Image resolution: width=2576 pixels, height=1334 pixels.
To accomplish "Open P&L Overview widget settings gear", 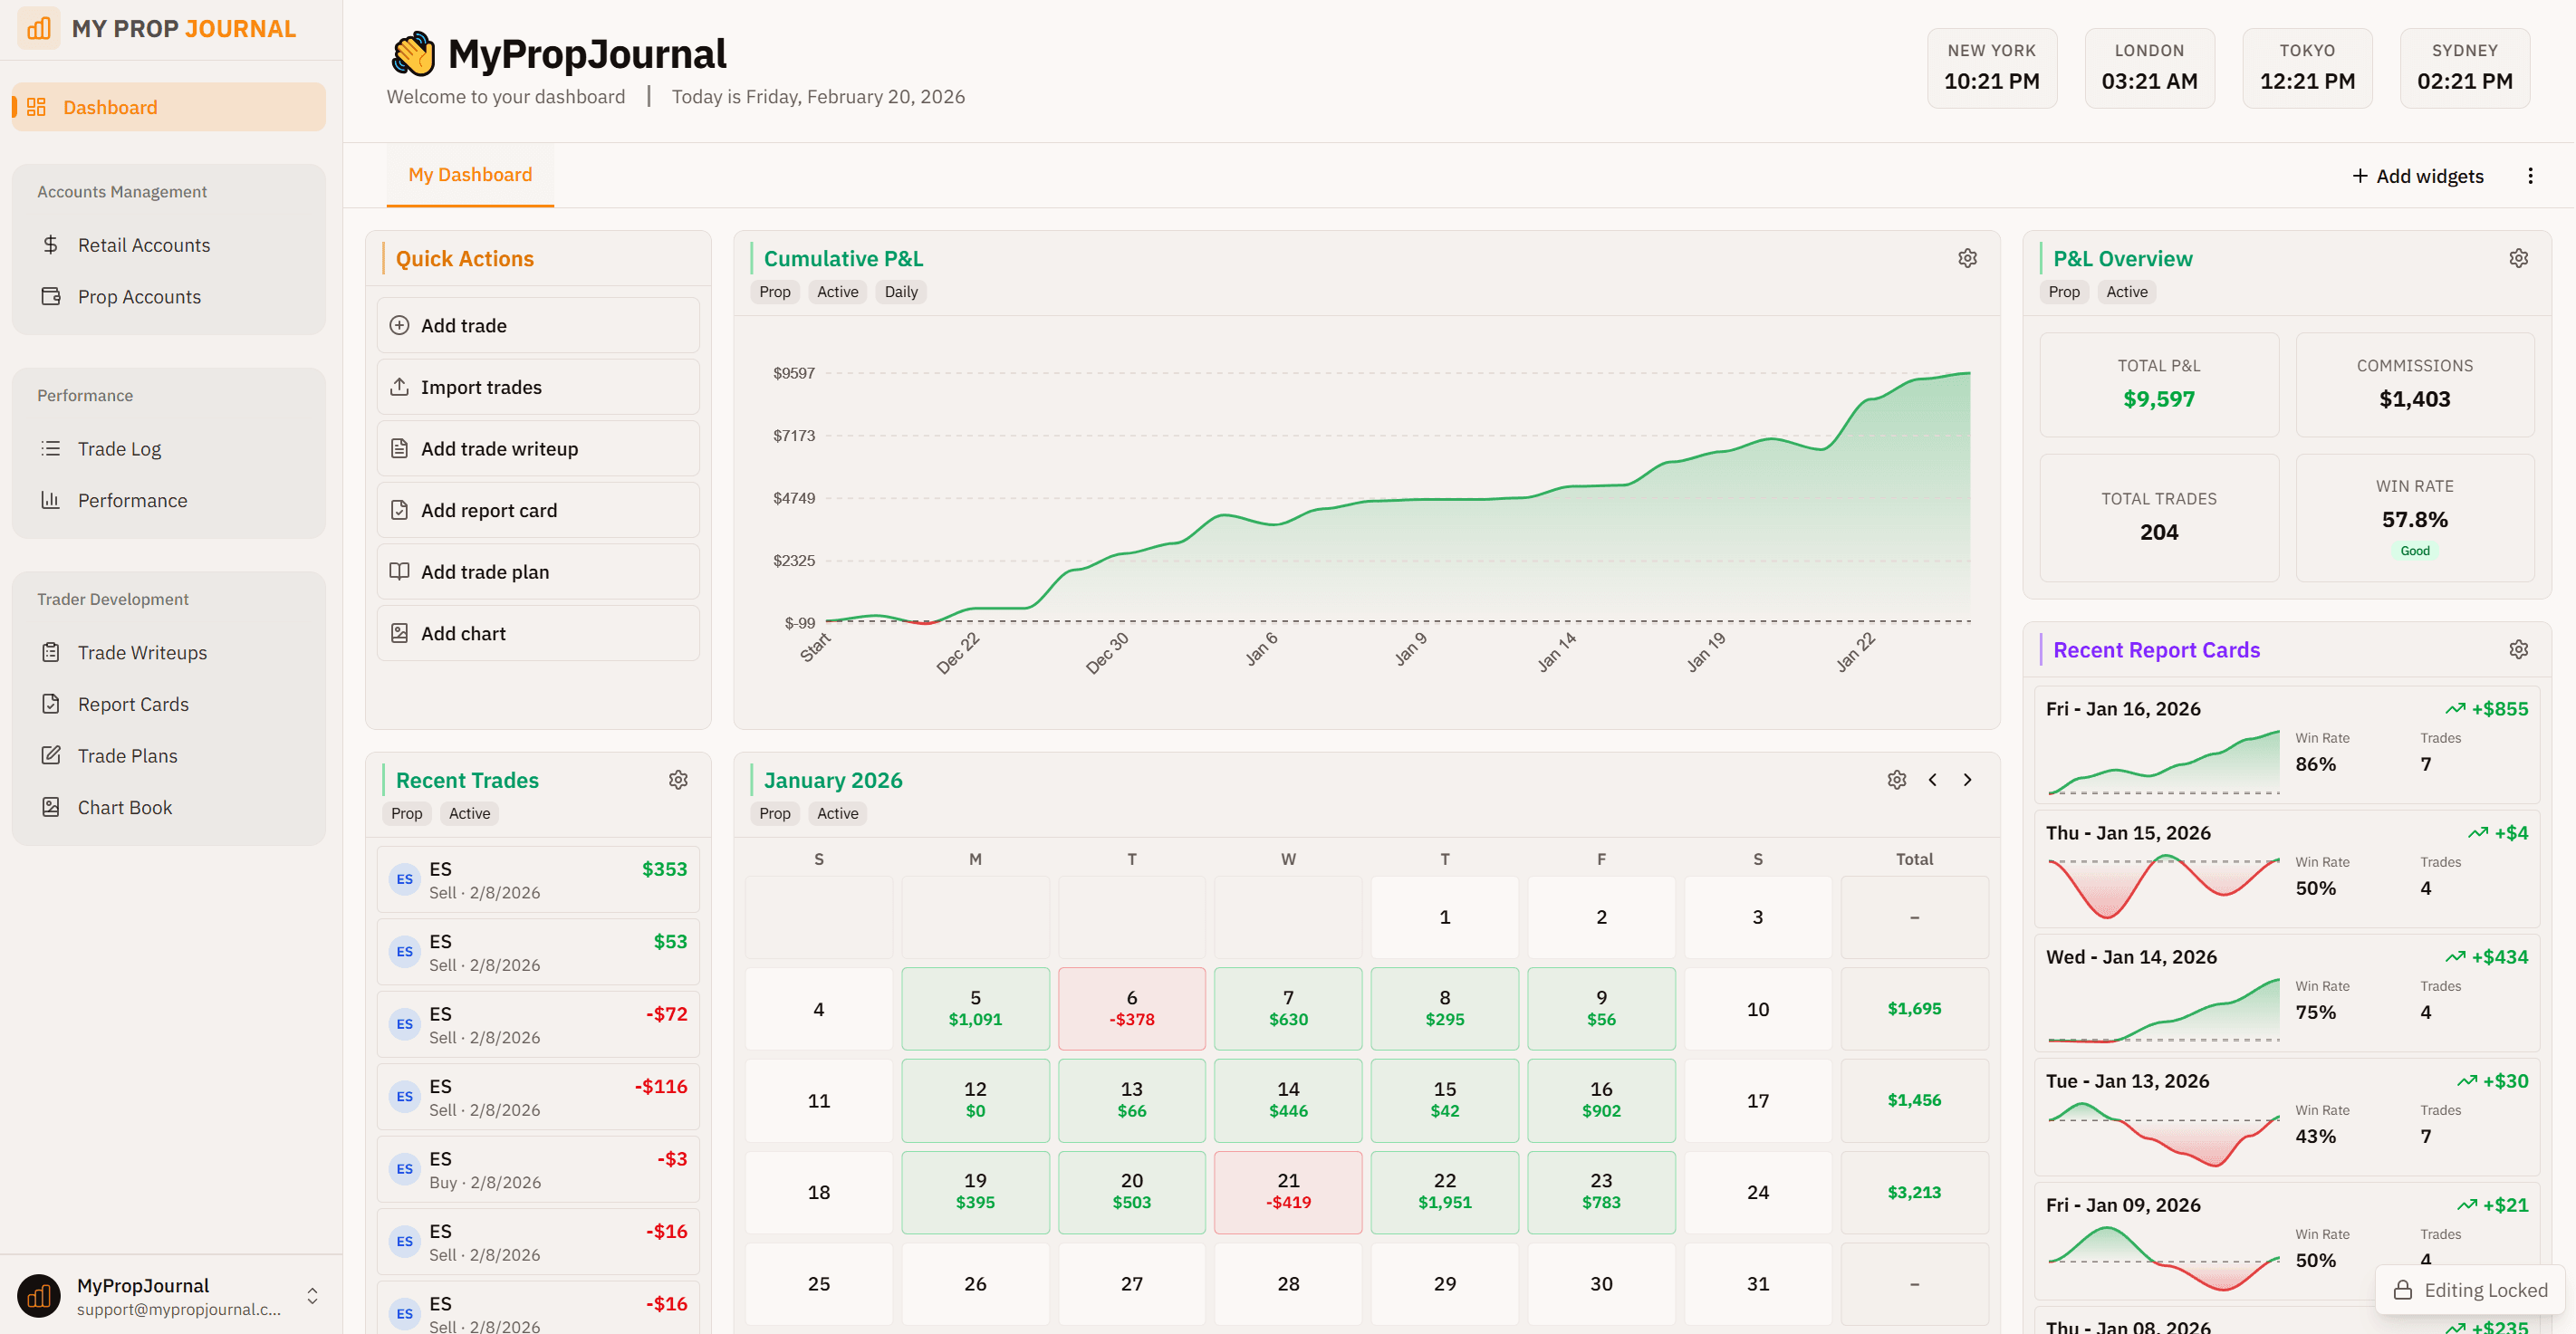I will [2518, 259].
